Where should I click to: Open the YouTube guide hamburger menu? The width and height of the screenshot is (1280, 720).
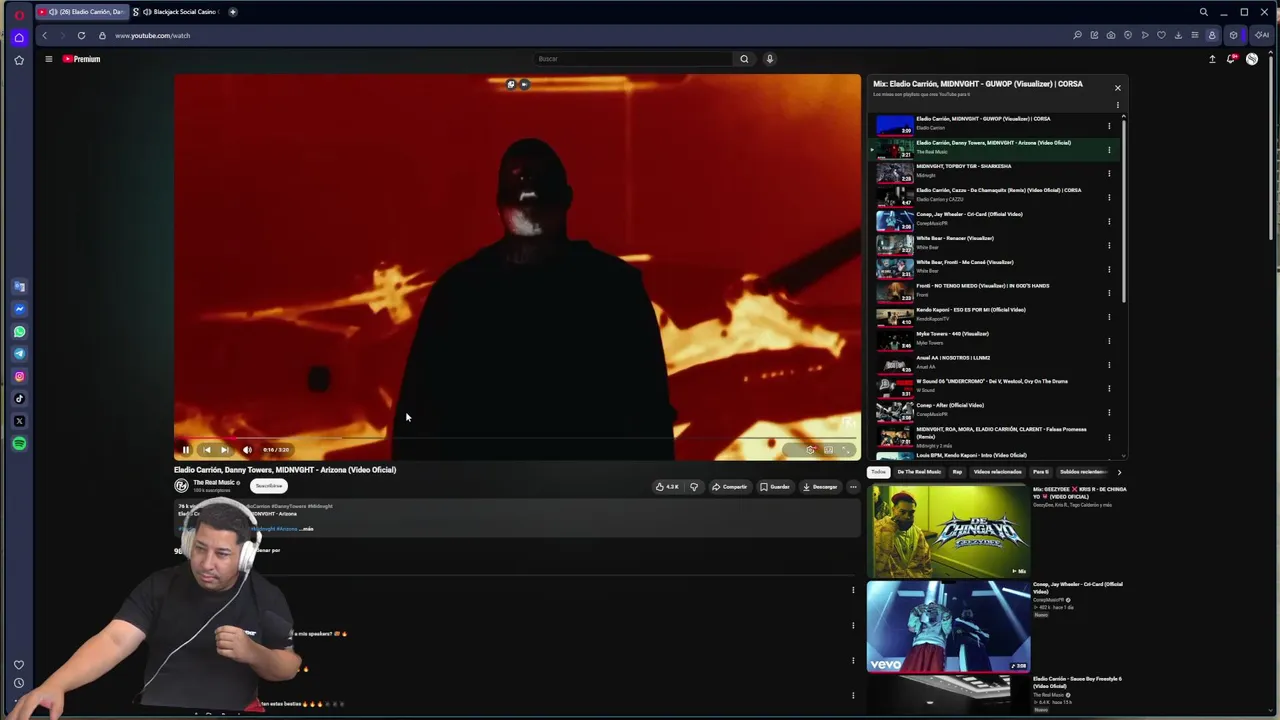(x=48, y=59)
